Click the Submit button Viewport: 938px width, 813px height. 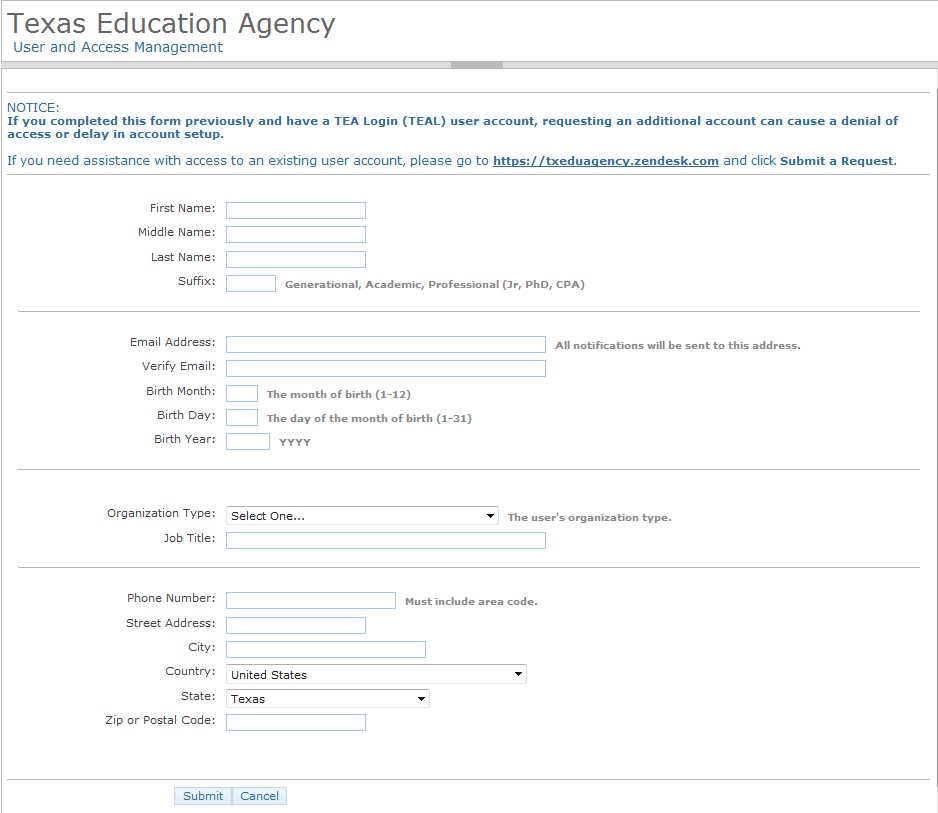click(x=202, y=795)
